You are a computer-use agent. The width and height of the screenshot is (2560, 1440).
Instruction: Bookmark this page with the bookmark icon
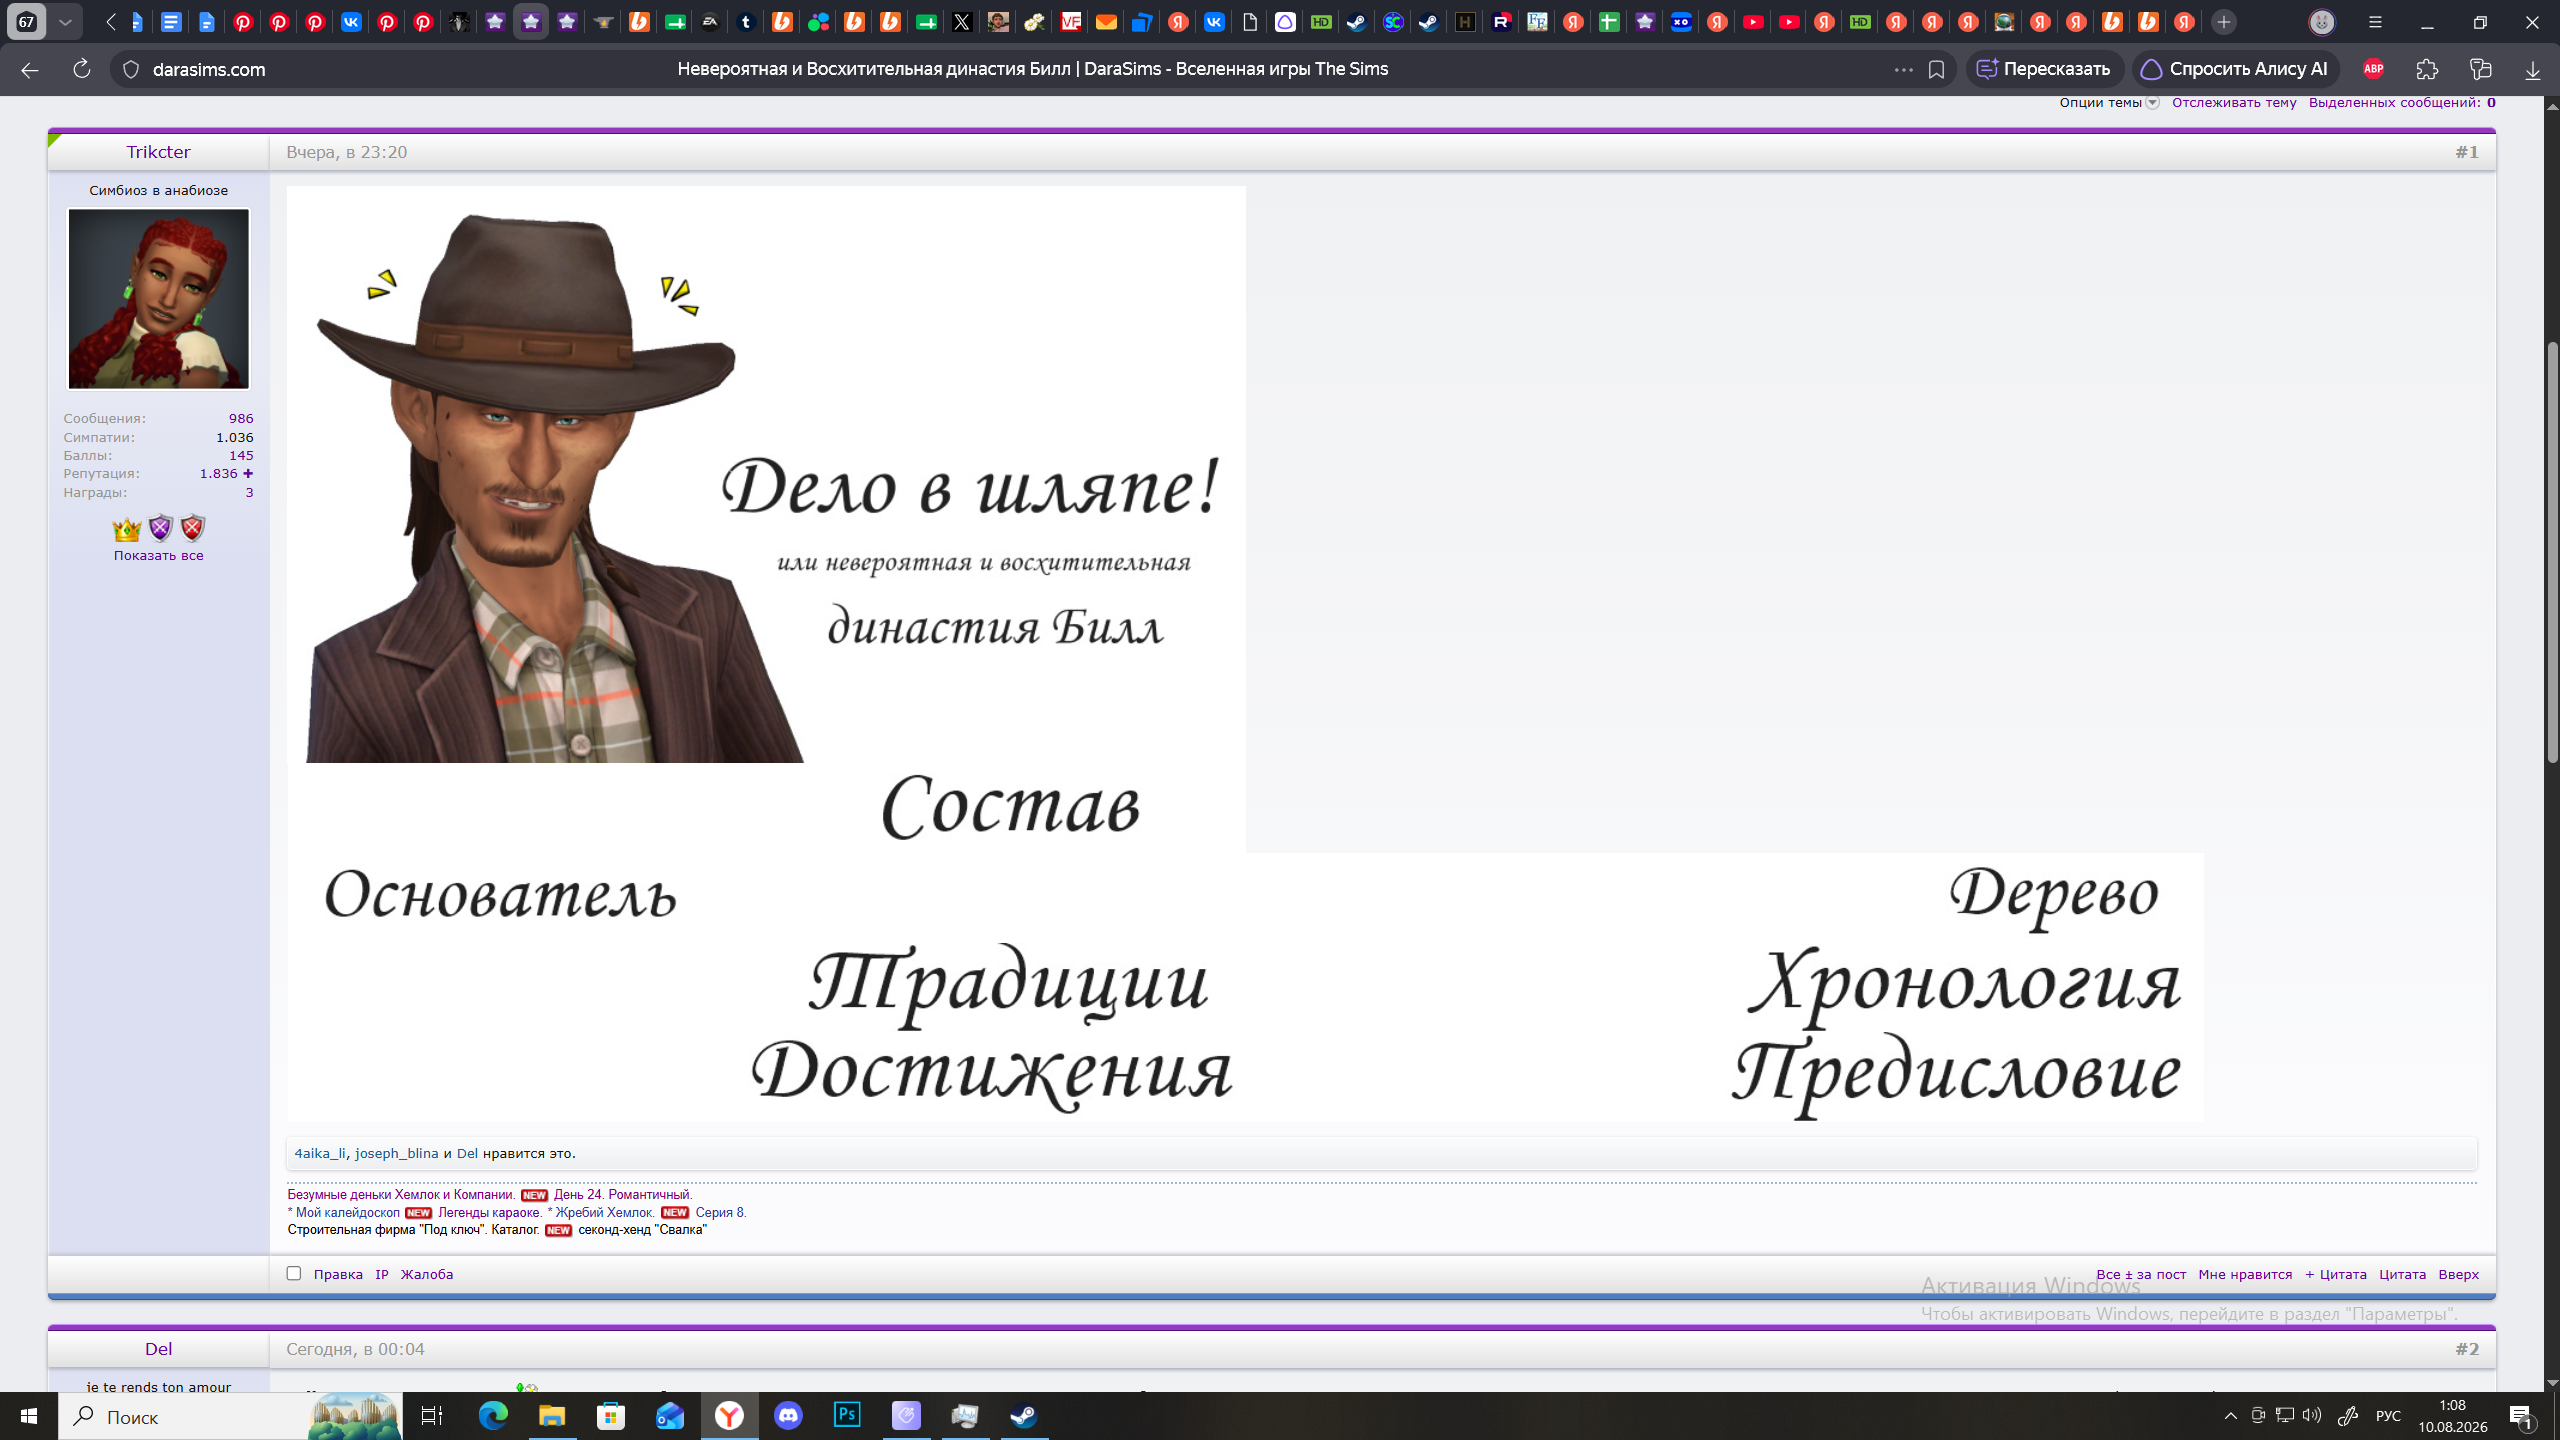1936,69
